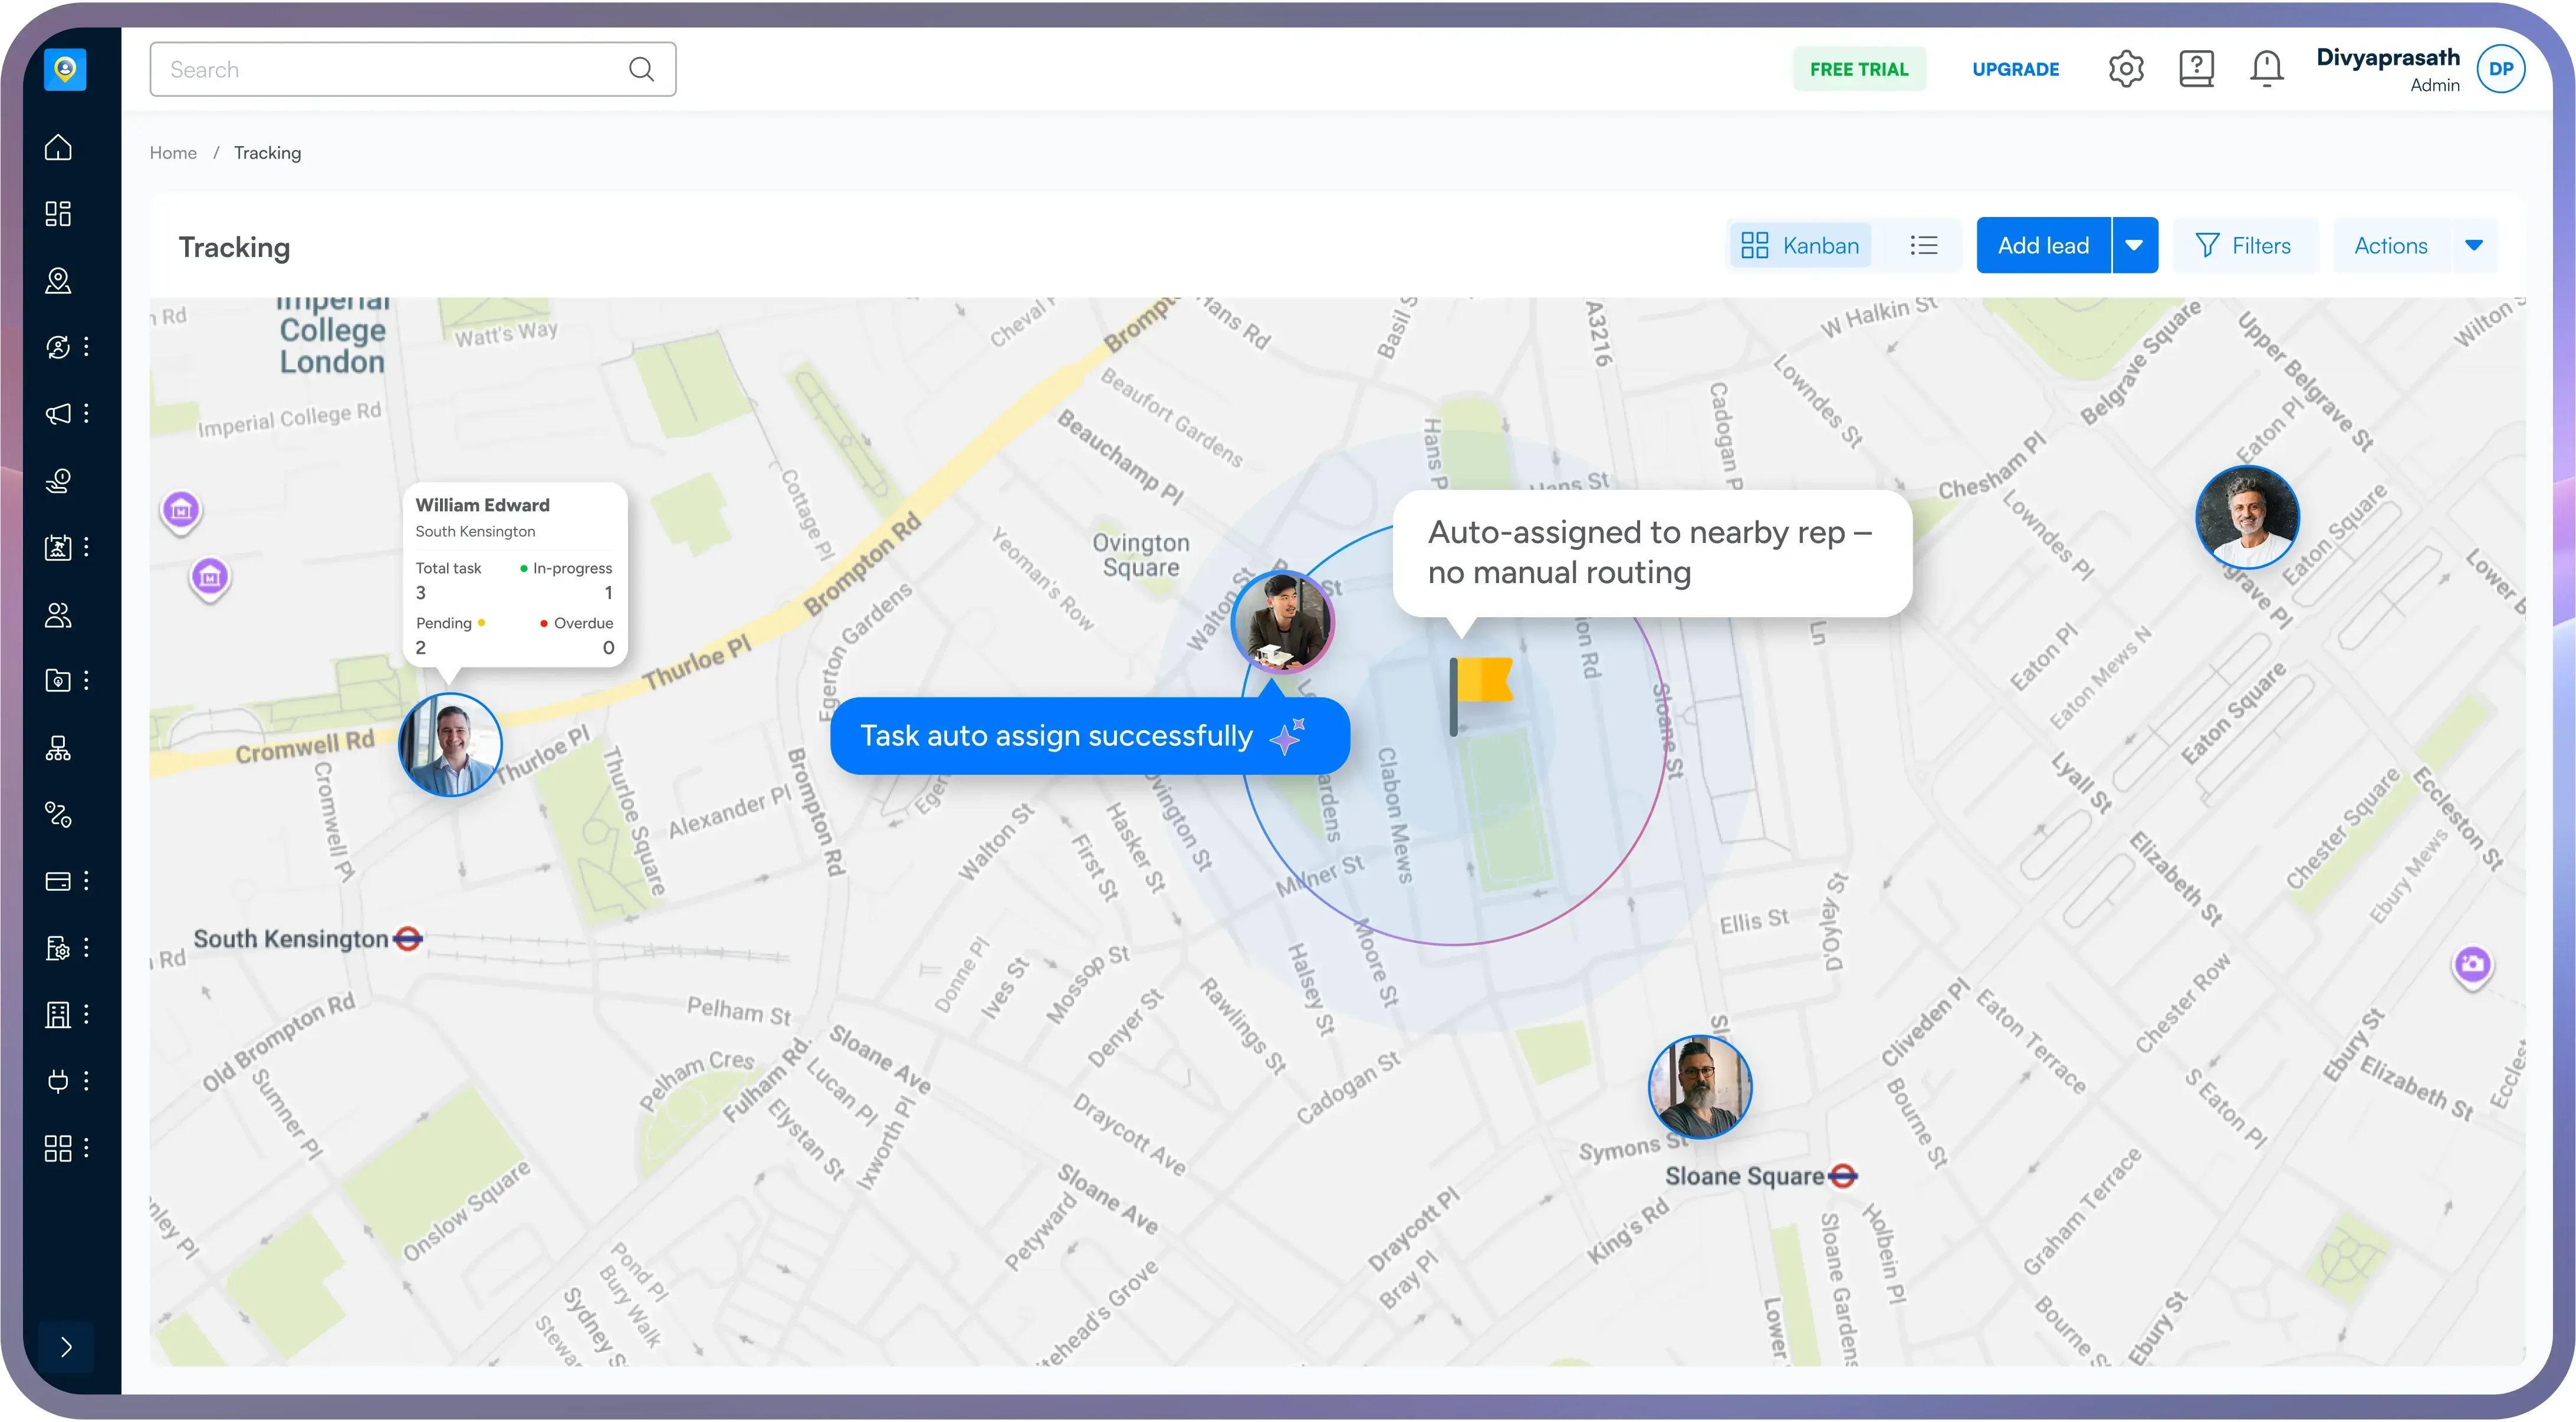Expand the sidebar with the arrow button
Image resolution: width=2576 pixels, height=1422 pixels.
[x=66, y=1347]
